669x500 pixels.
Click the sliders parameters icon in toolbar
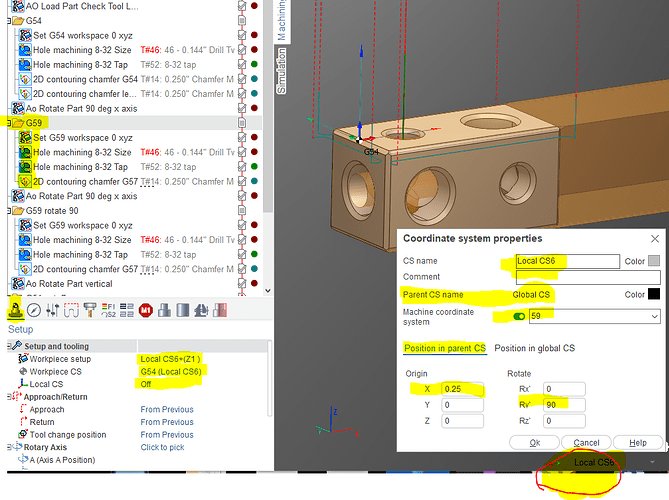pos(55,310)
